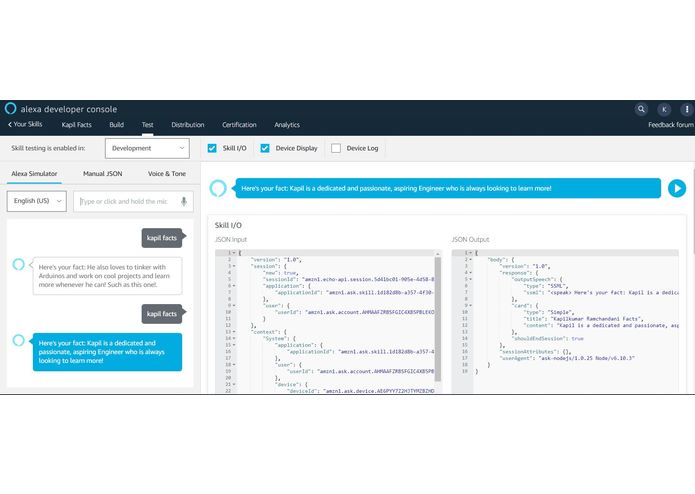Image resolution: width=695 pixels, height=494 pixels.
Task: Open the Analytics tab
Action: (x=287, y=125)
